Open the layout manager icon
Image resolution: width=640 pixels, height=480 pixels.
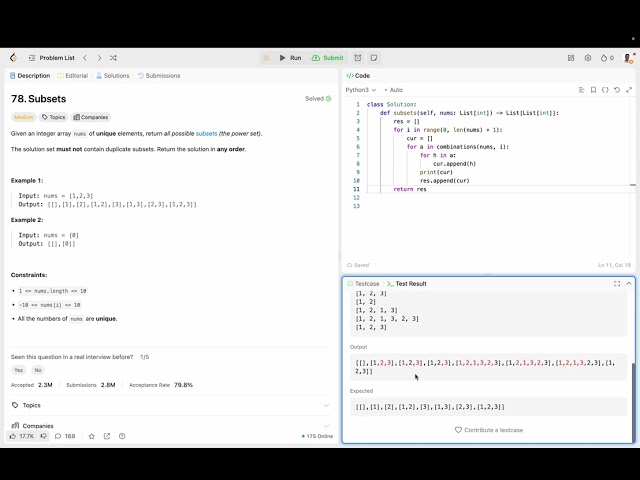click(570, 58)
